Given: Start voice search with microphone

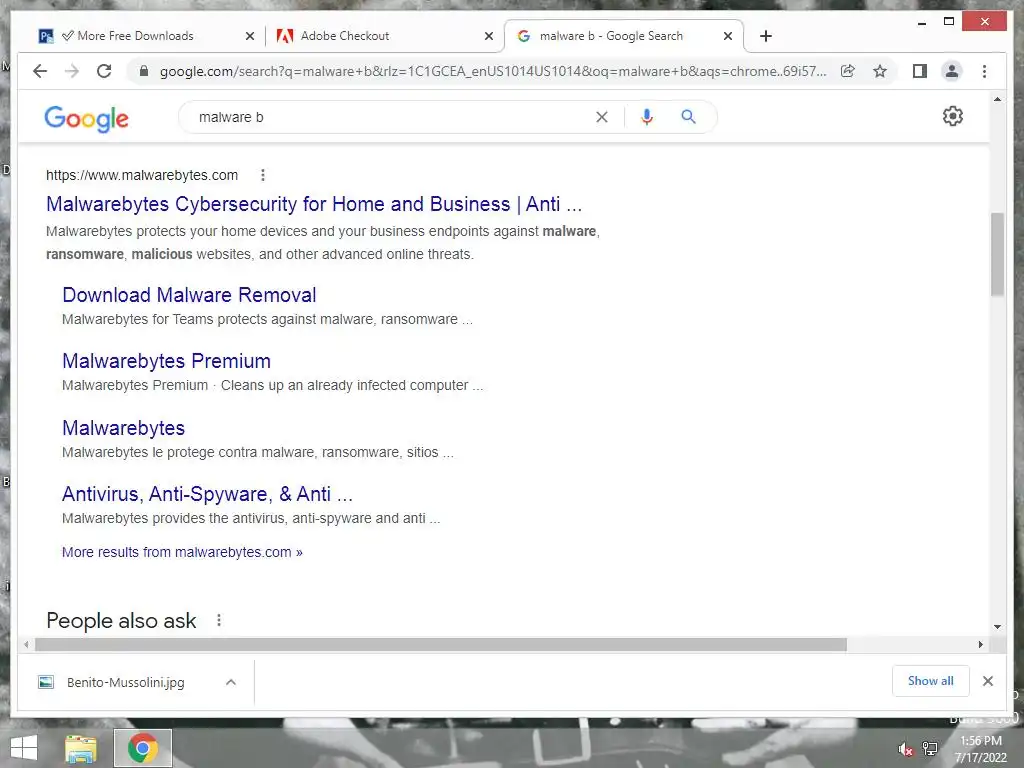Looking at the screenshot, I should point(647,117).
